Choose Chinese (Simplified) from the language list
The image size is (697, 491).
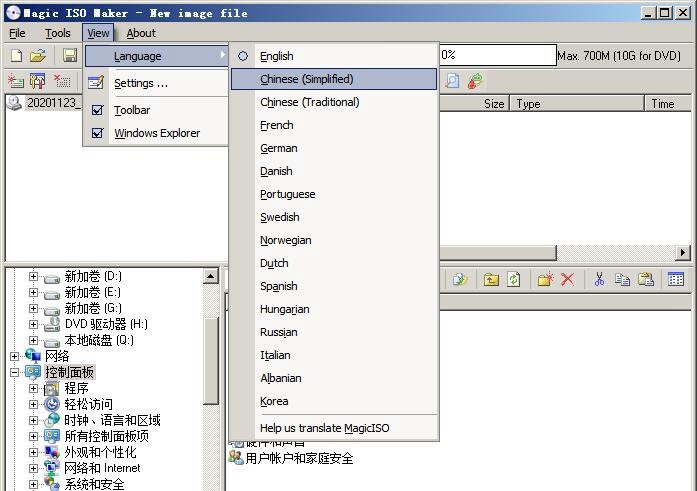334,79
